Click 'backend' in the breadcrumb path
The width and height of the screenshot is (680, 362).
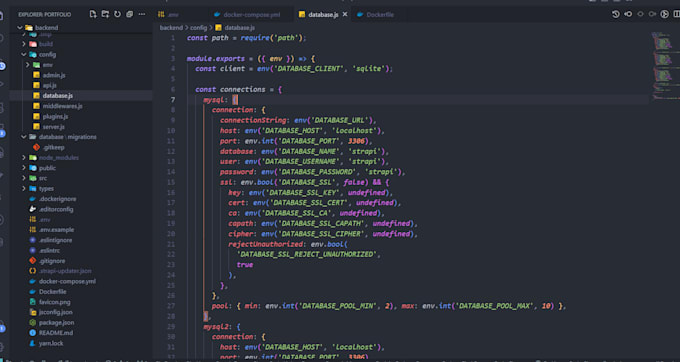pyautogui.click(x=171, y=27)
